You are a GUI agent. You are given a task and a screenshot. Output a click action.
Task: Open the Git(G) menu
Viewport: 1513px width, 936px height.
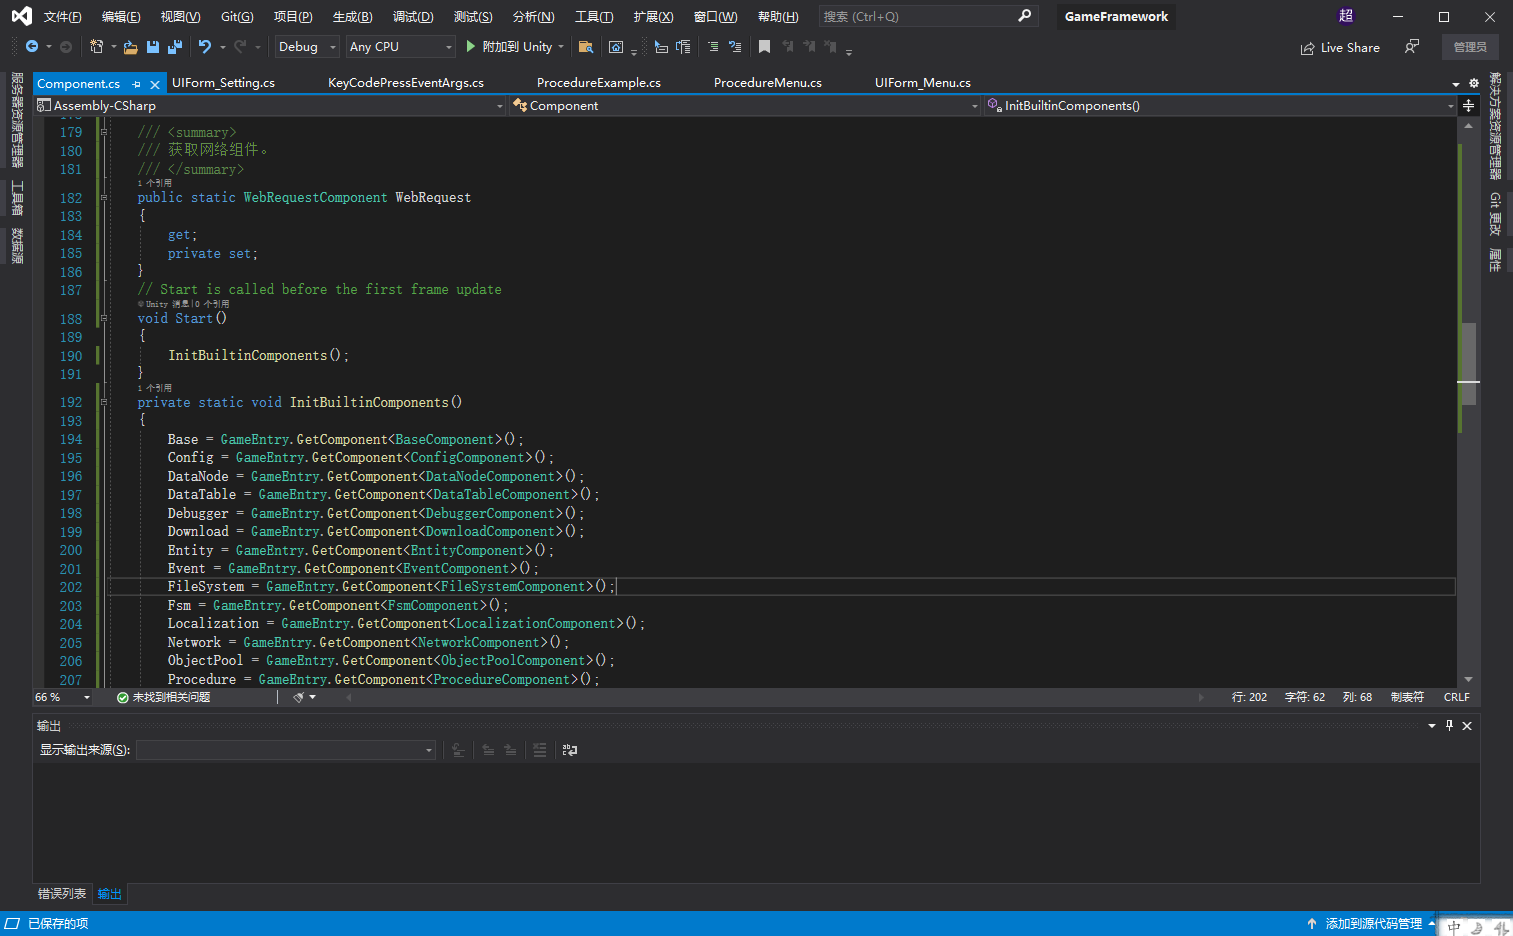pyautogui.click(x=236, y=16)
